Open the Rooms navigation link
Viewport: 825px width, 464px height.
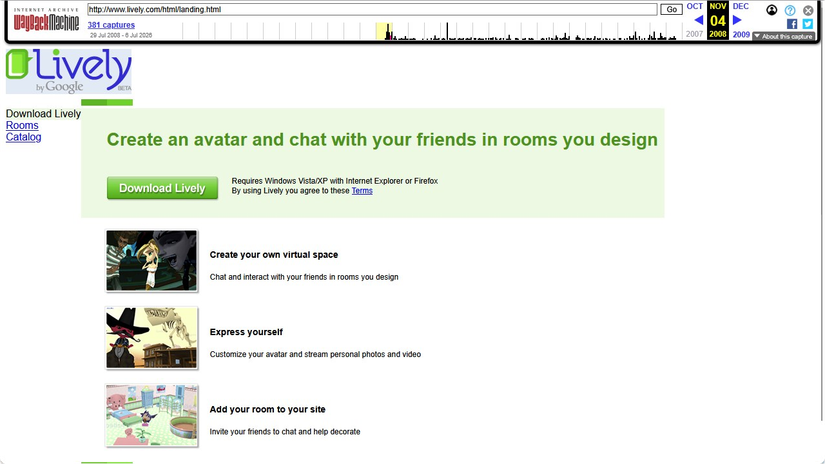(x=22, y=125)
